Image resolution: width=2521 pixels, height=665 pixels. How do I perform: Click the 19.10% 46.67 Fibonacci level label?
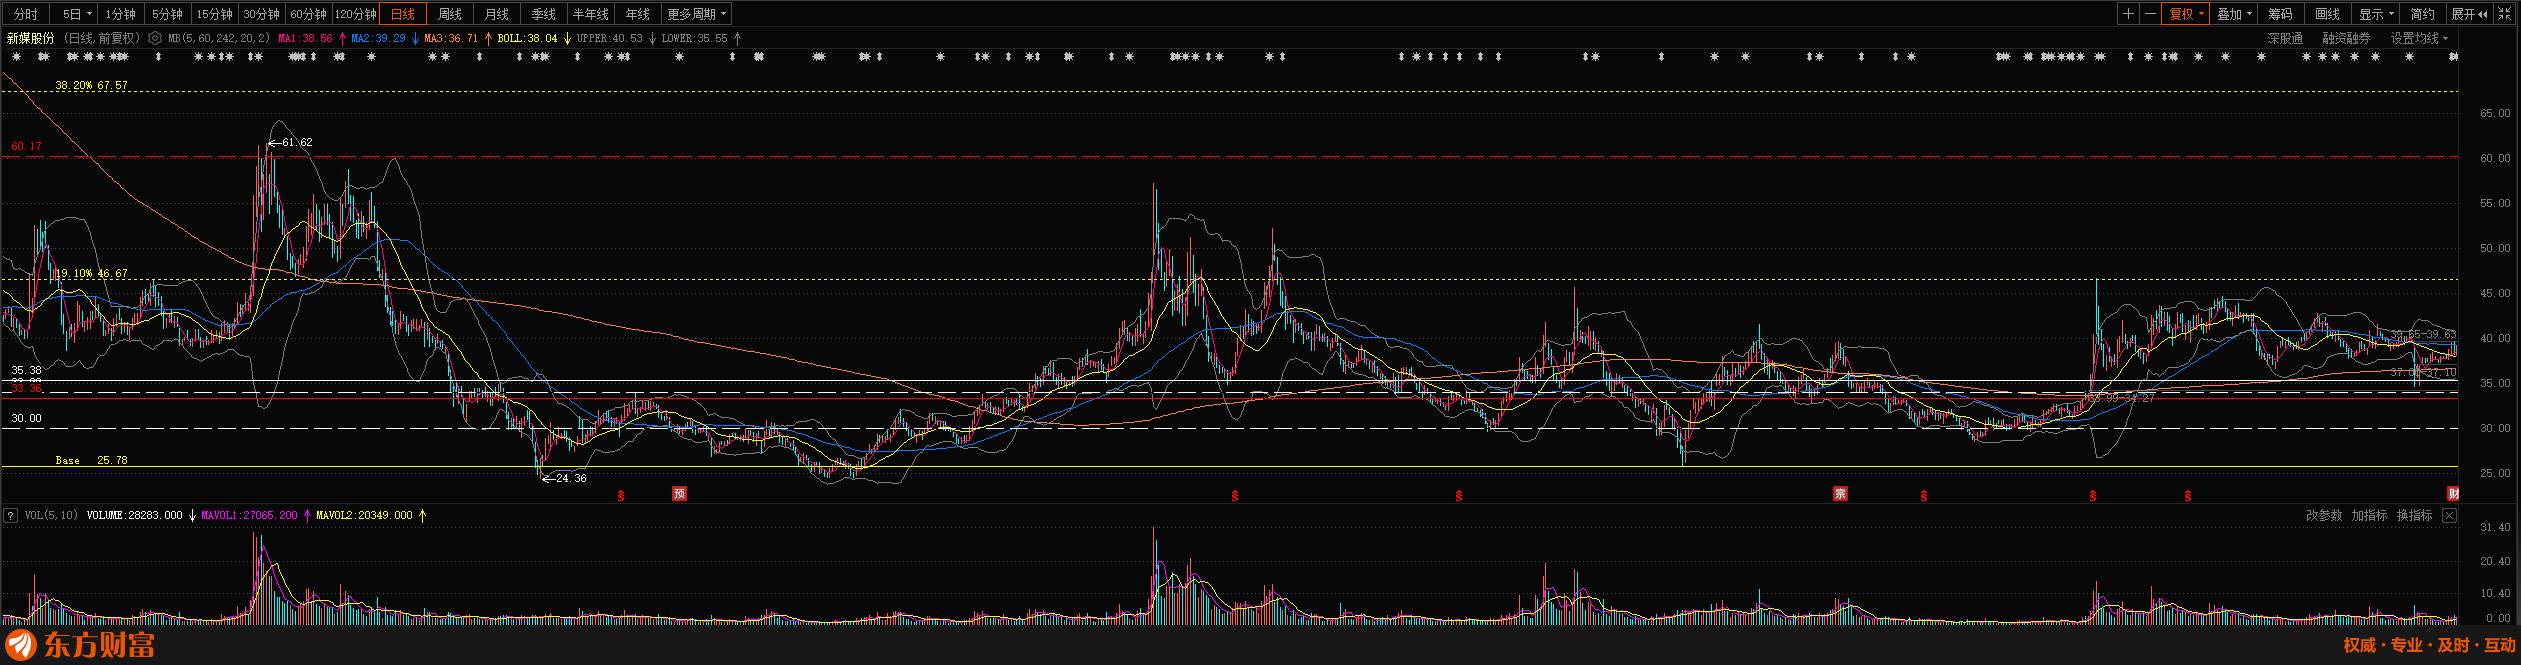(91, 274)
